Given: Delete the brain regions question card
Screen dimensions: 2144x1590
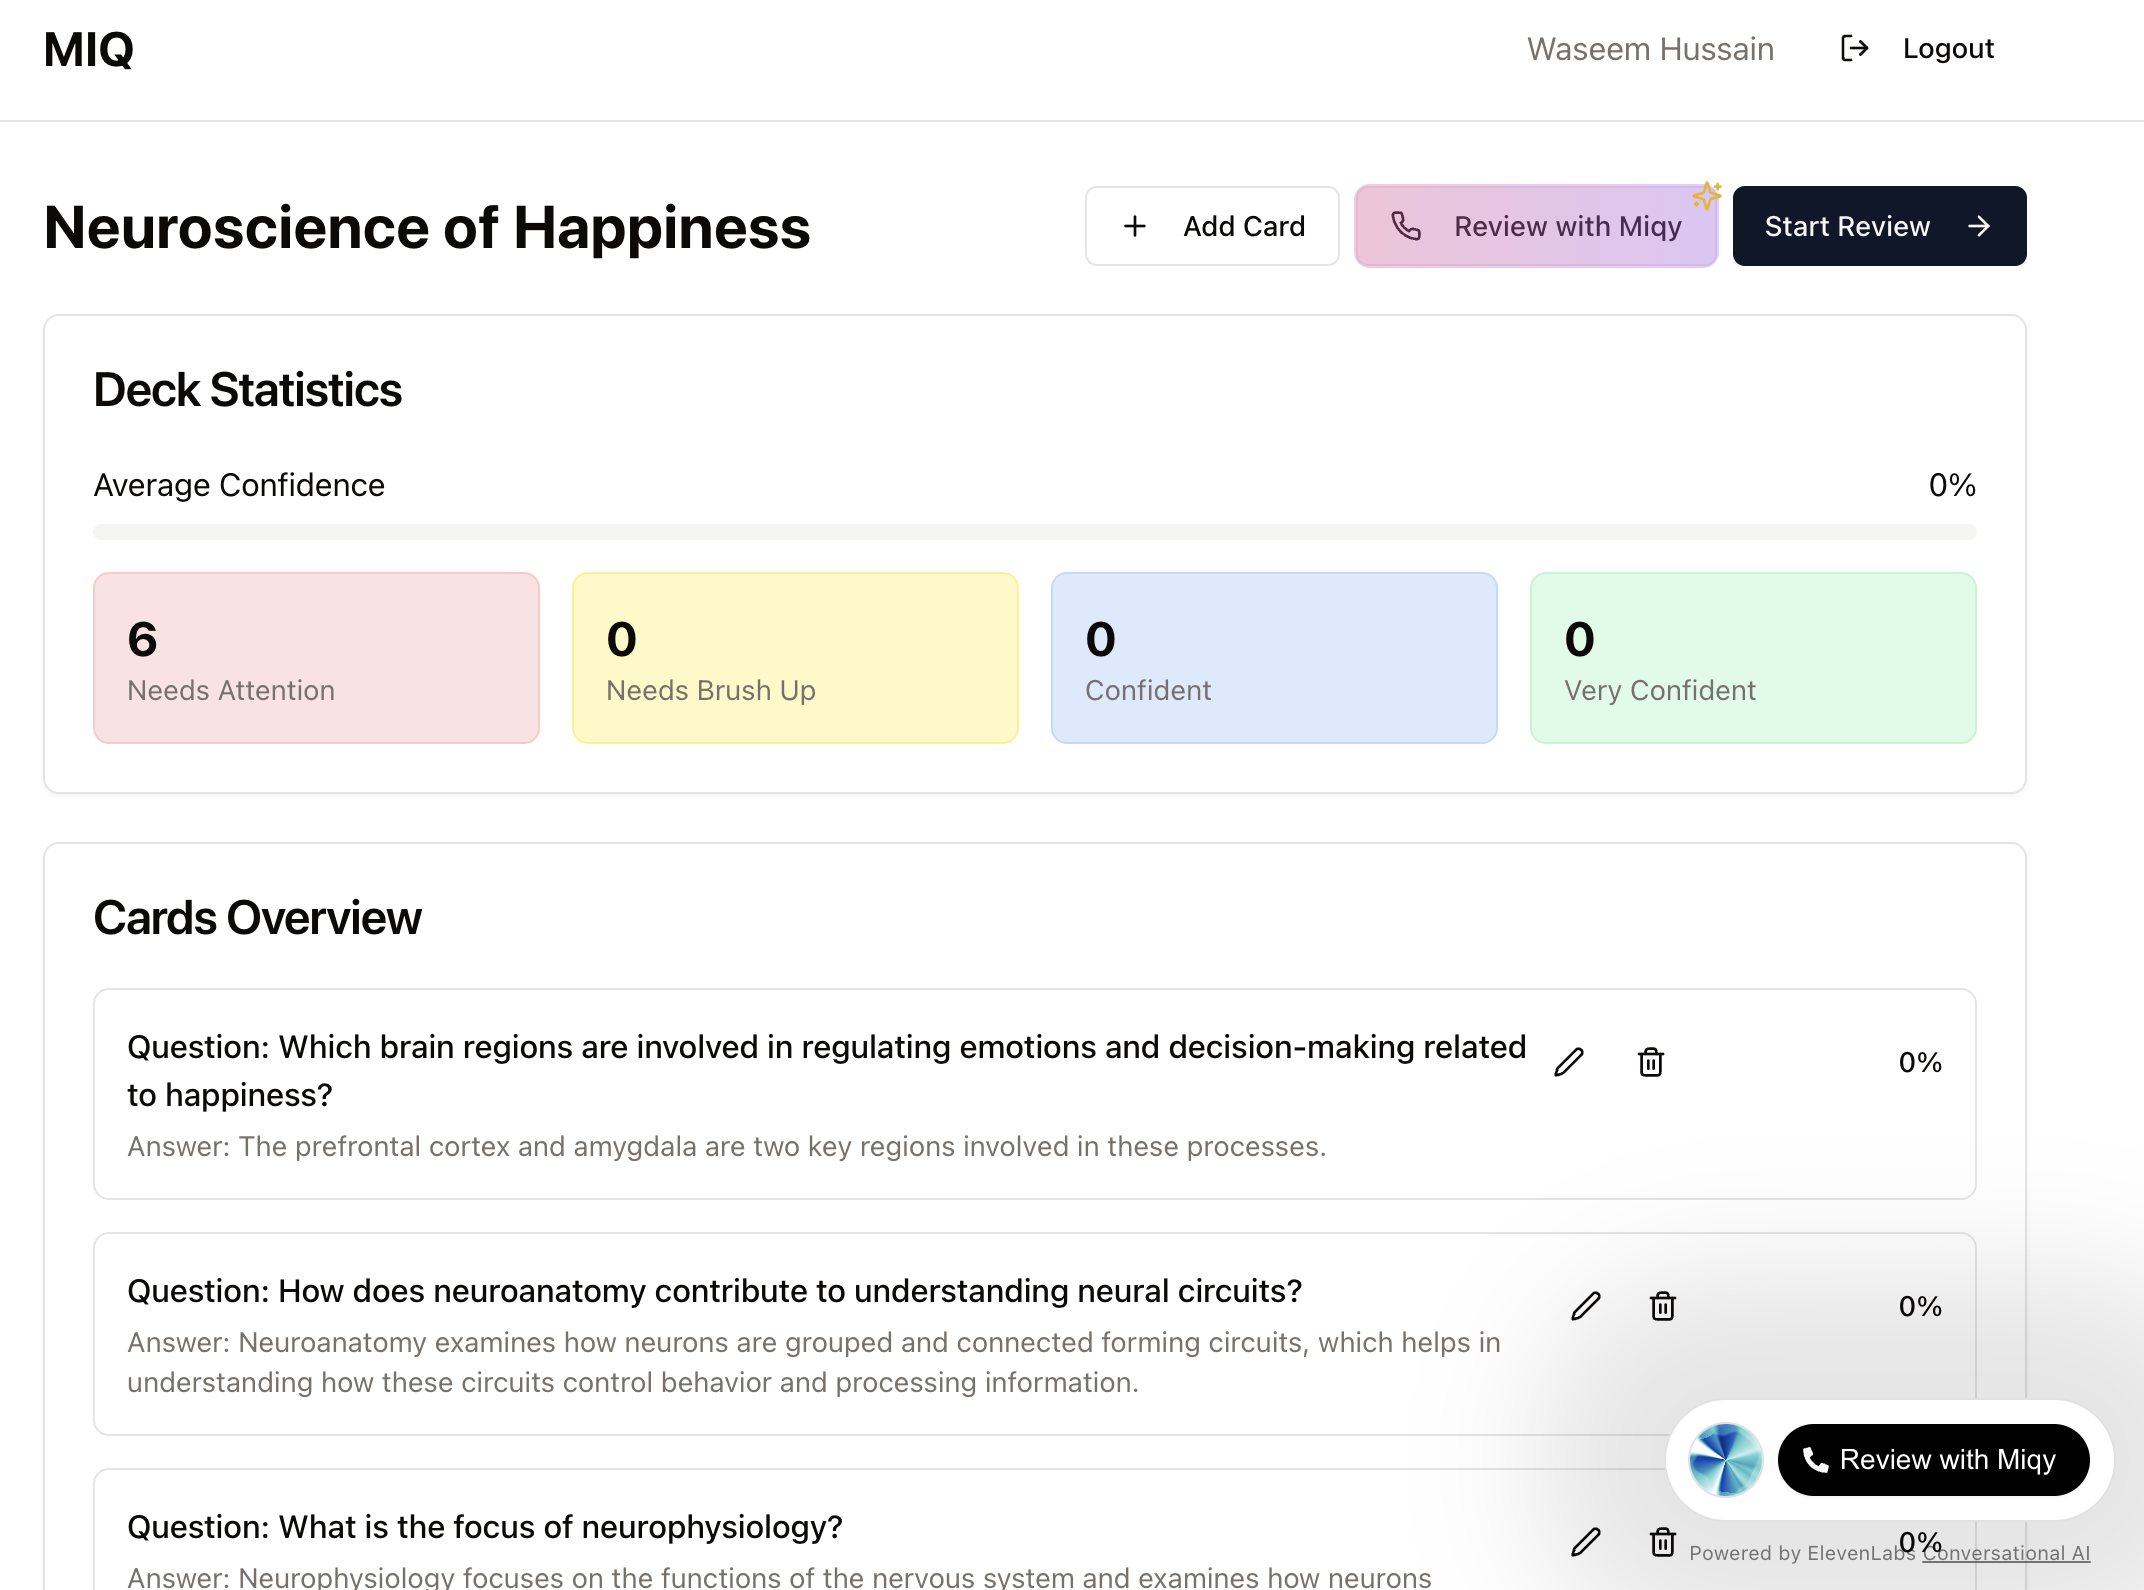Looking at the screenshot, I should coord(1651,1062).
